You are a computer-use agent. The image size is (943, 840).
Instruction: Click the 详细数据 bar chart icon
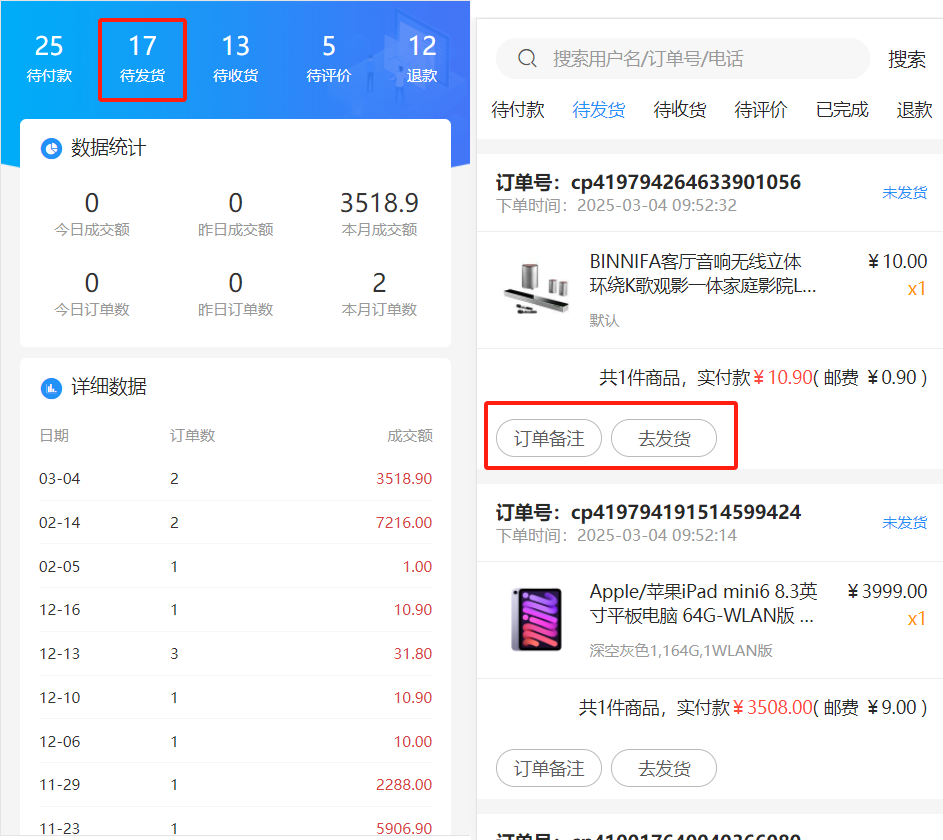coord(51,388)
